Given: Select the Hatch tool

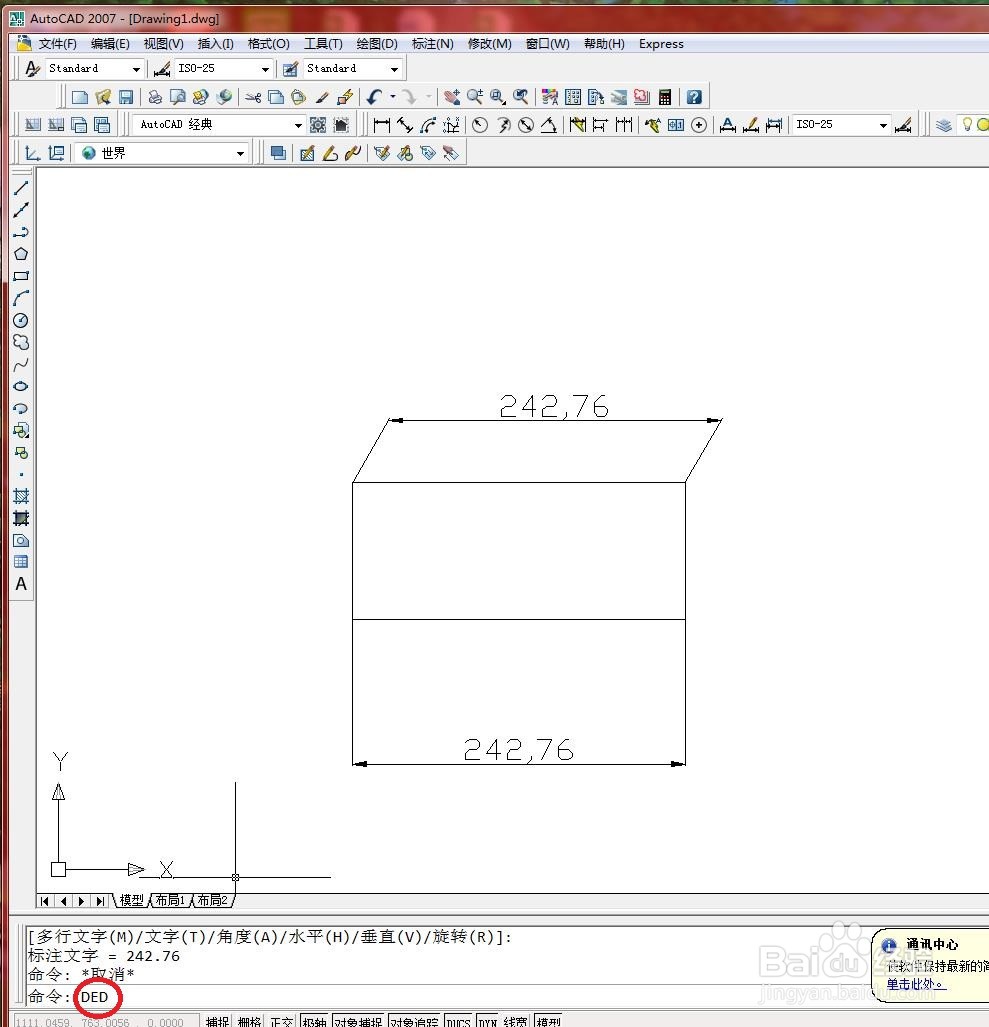Looking at the screenshot, I should (x=21, y=496).
